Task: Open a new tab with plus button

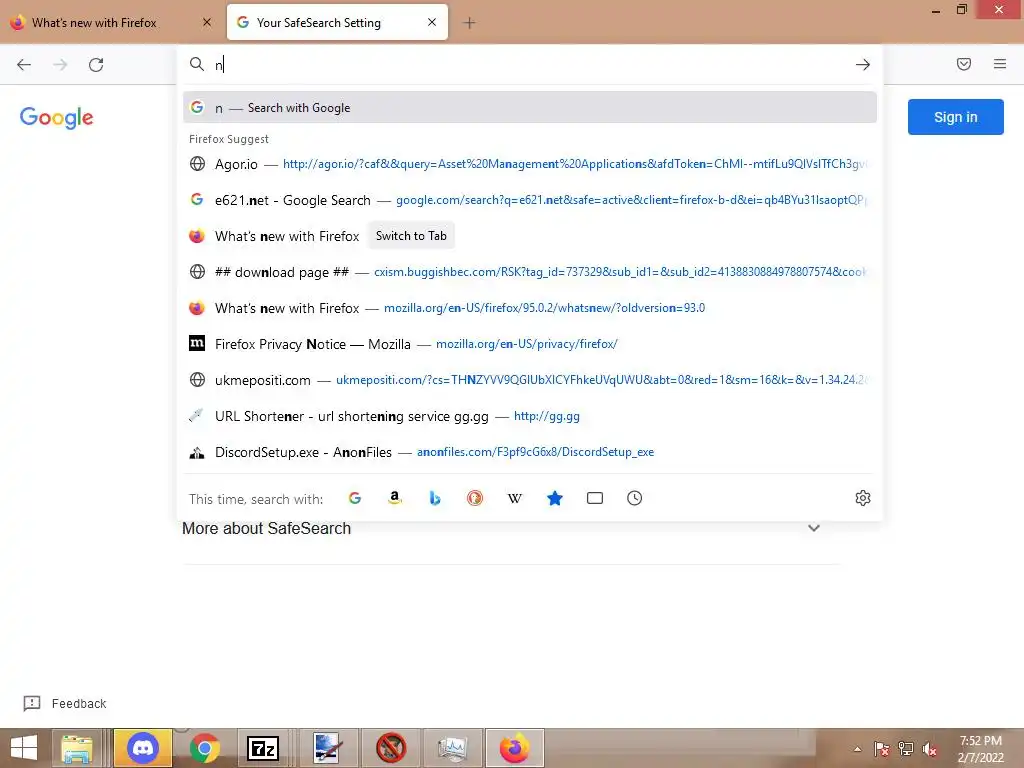Action: [x=469, y=23]
